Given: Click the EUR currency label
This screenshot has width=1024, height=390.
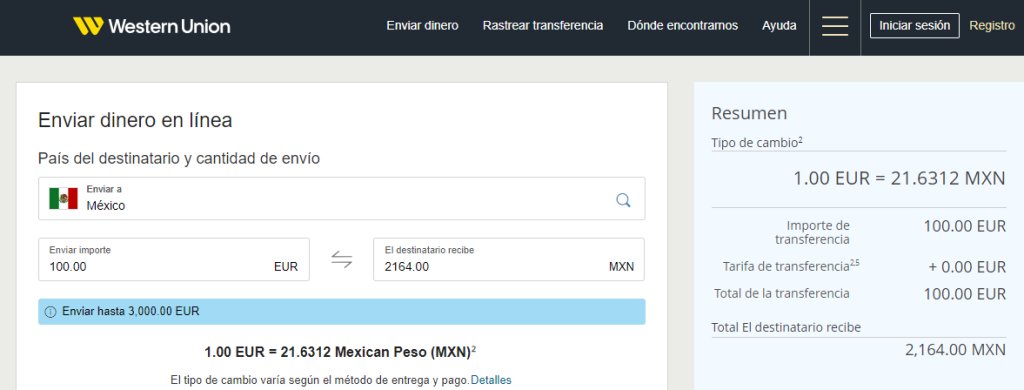Looking at the screenshot, I should coord(286,267).
